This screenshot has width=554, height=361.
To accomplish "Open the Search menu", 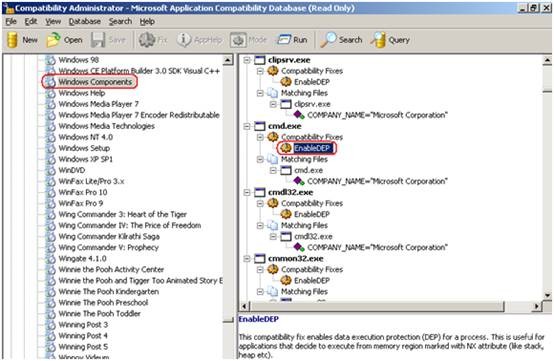I will [120, 22].
